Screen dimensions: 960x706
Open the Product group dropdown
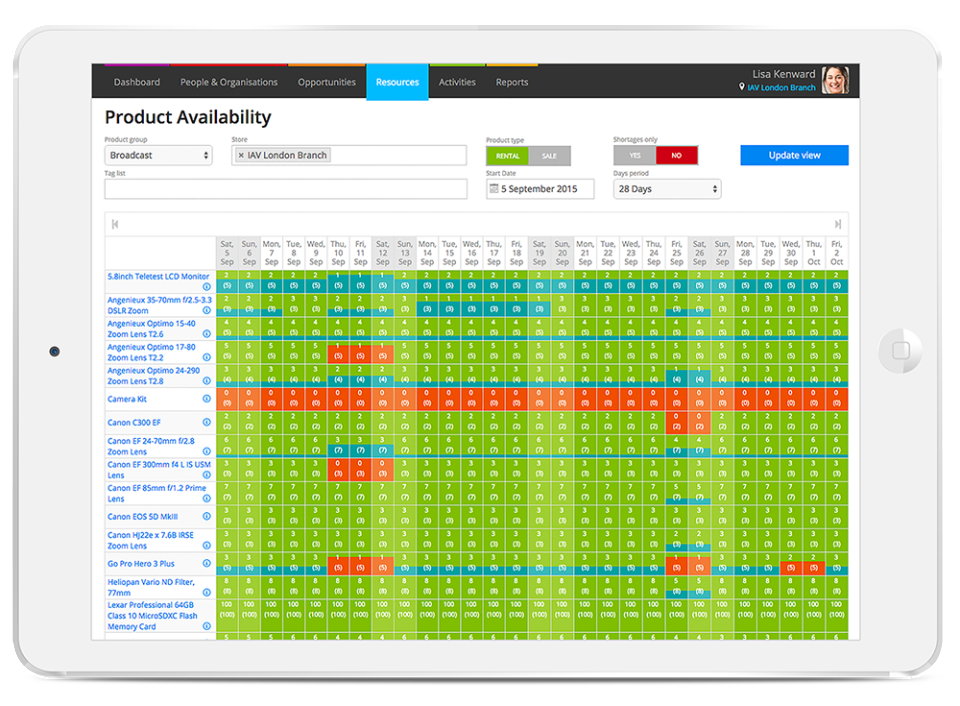[158, 155]
